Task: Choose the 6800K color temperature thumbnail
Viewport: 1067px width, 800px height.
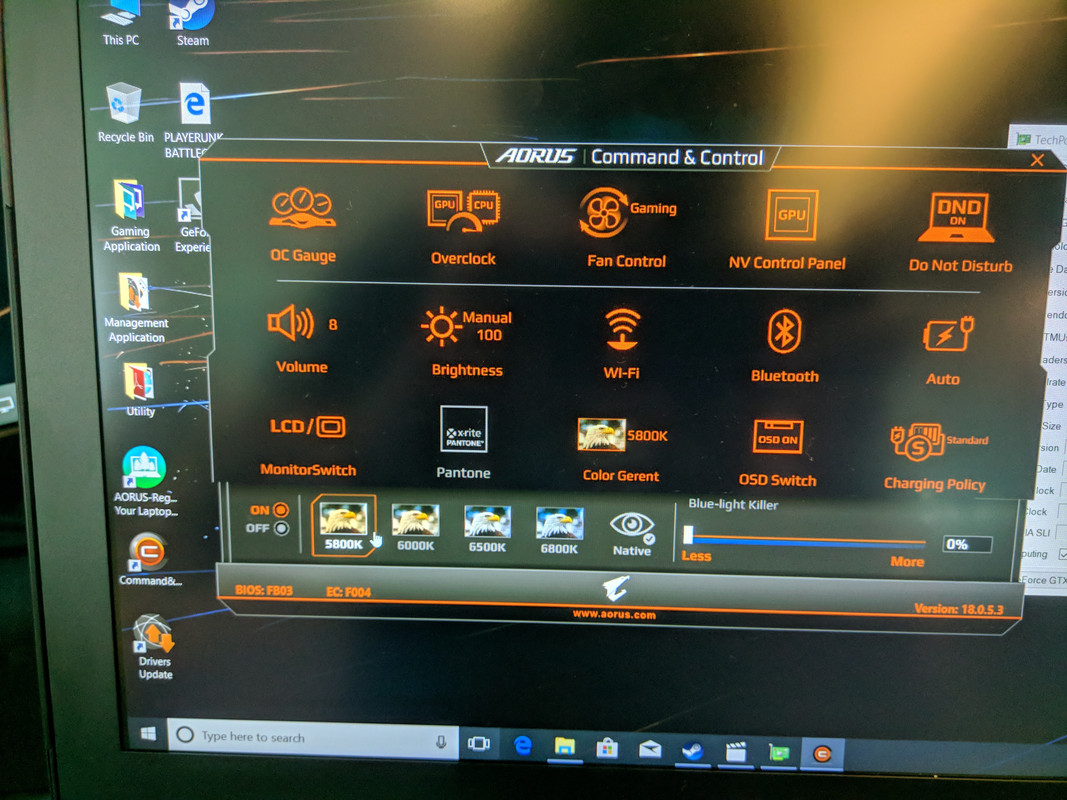Action: point(559,530)
